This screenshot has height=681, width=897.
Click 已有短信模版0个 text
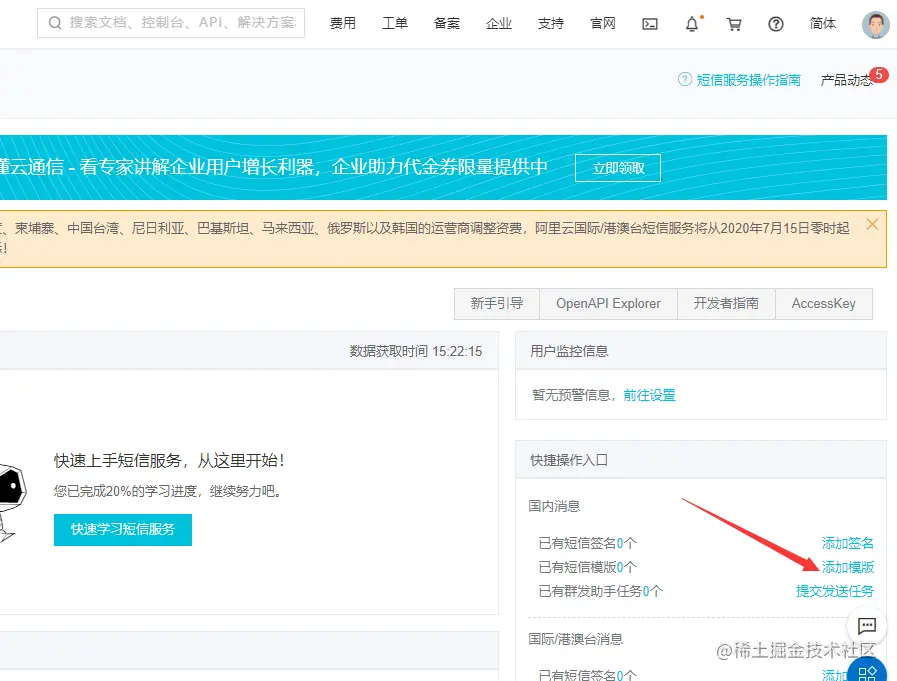[588, 567]
